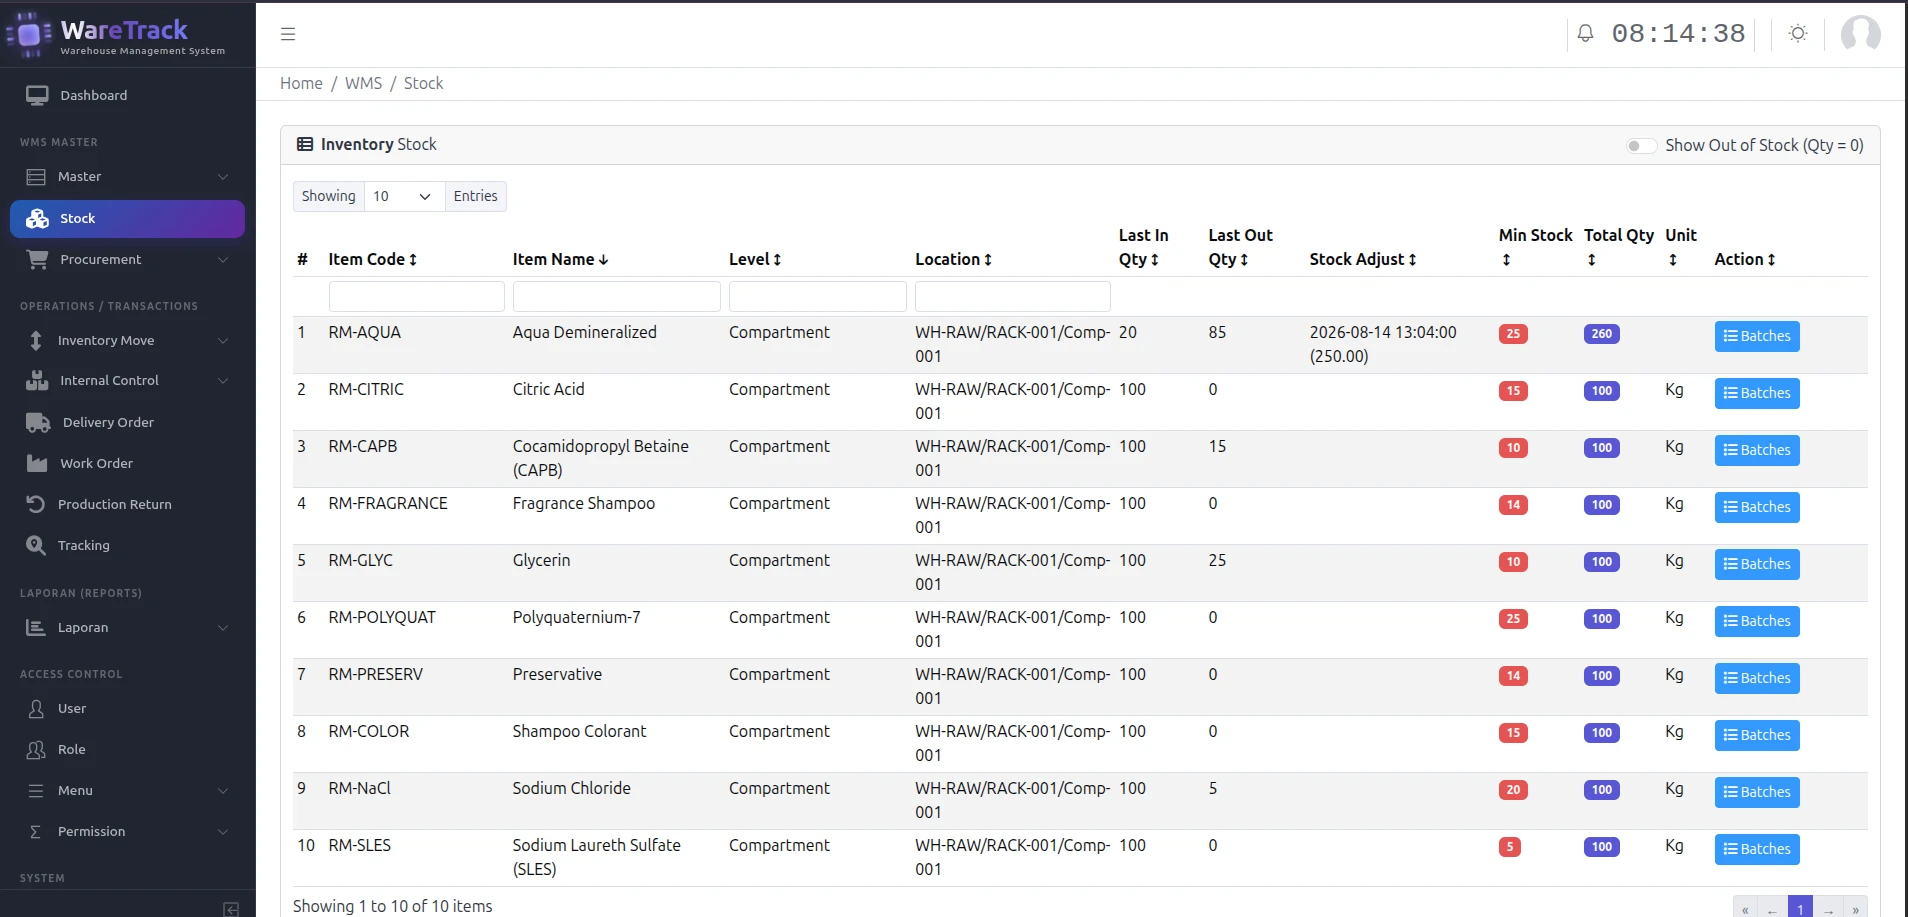Click the Item Name filter field
This screenshot has width=1908, height=917.
click(x=616, y=296)
